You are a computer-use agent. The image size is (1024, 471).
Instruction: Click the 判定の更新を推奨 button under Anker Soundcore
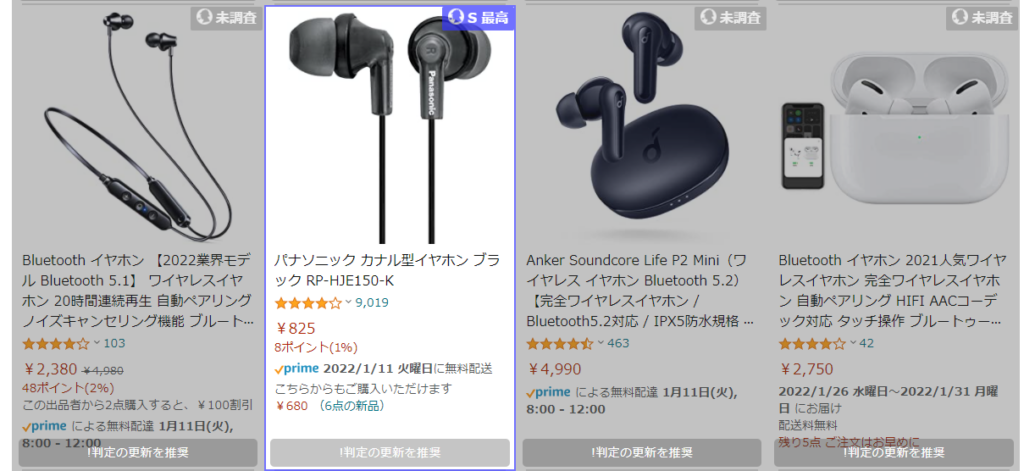(642, 453)
